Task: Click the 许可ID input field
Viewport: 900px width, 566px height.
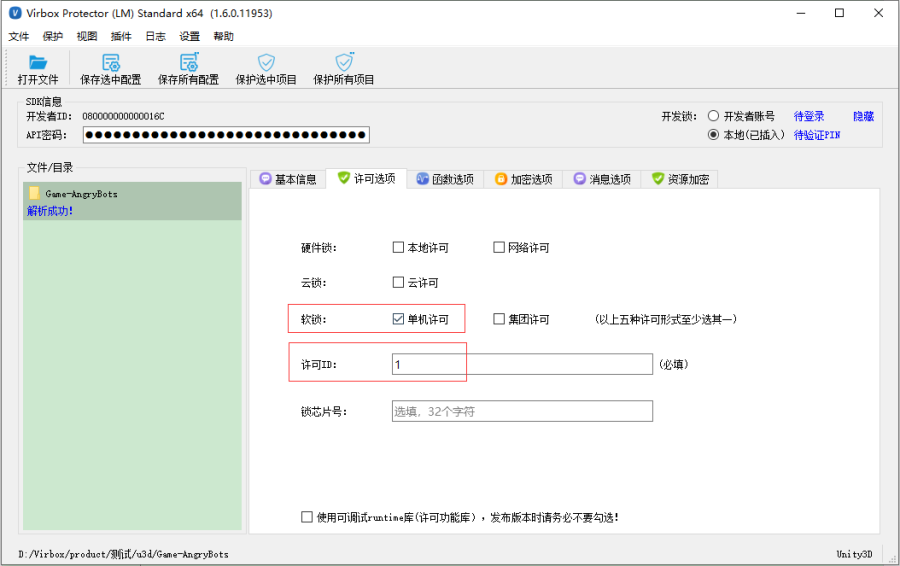Action: pyautogui.click(x=522, y=364)
